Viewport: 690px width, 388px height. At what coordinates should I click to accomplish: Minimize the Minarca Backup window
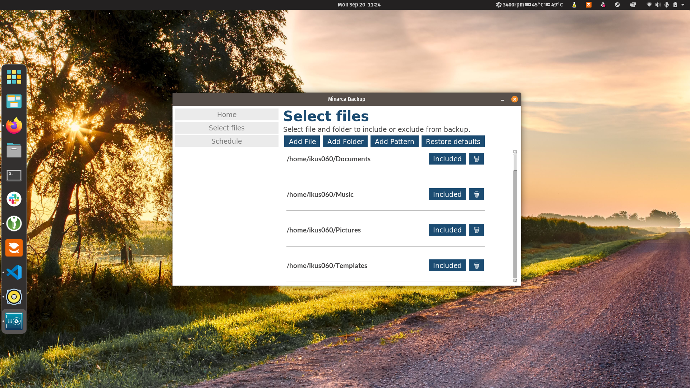point(503,99)
